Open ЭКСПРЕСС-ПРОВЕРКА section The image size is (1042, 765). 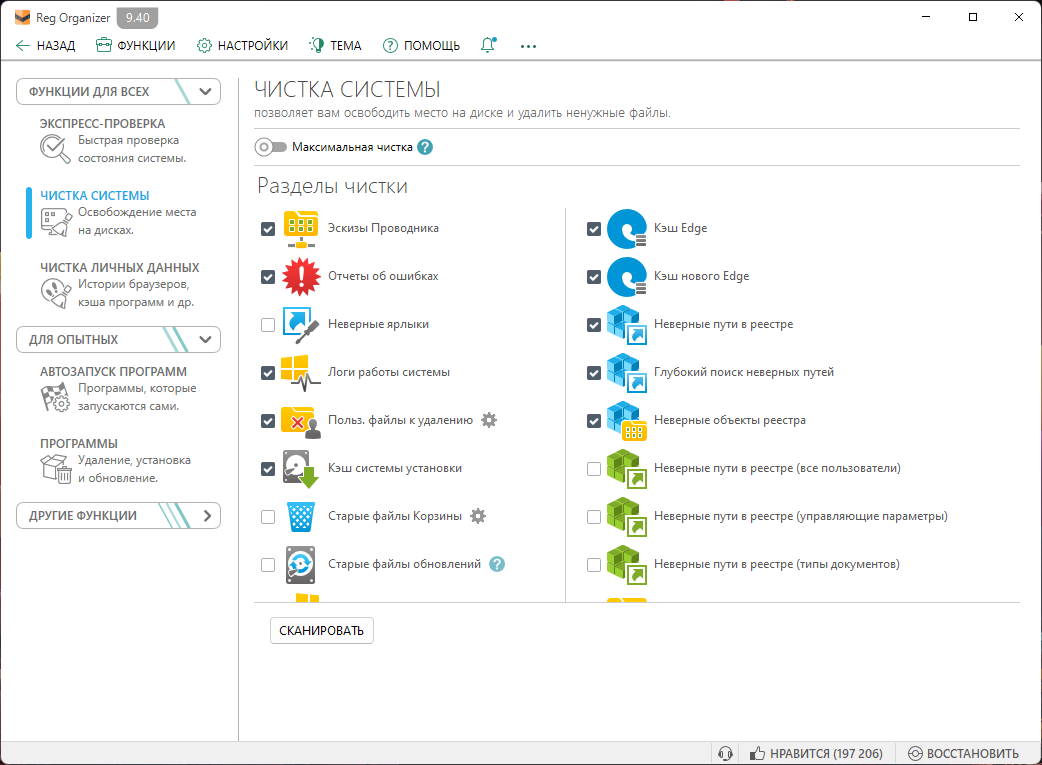coord(102,124)
